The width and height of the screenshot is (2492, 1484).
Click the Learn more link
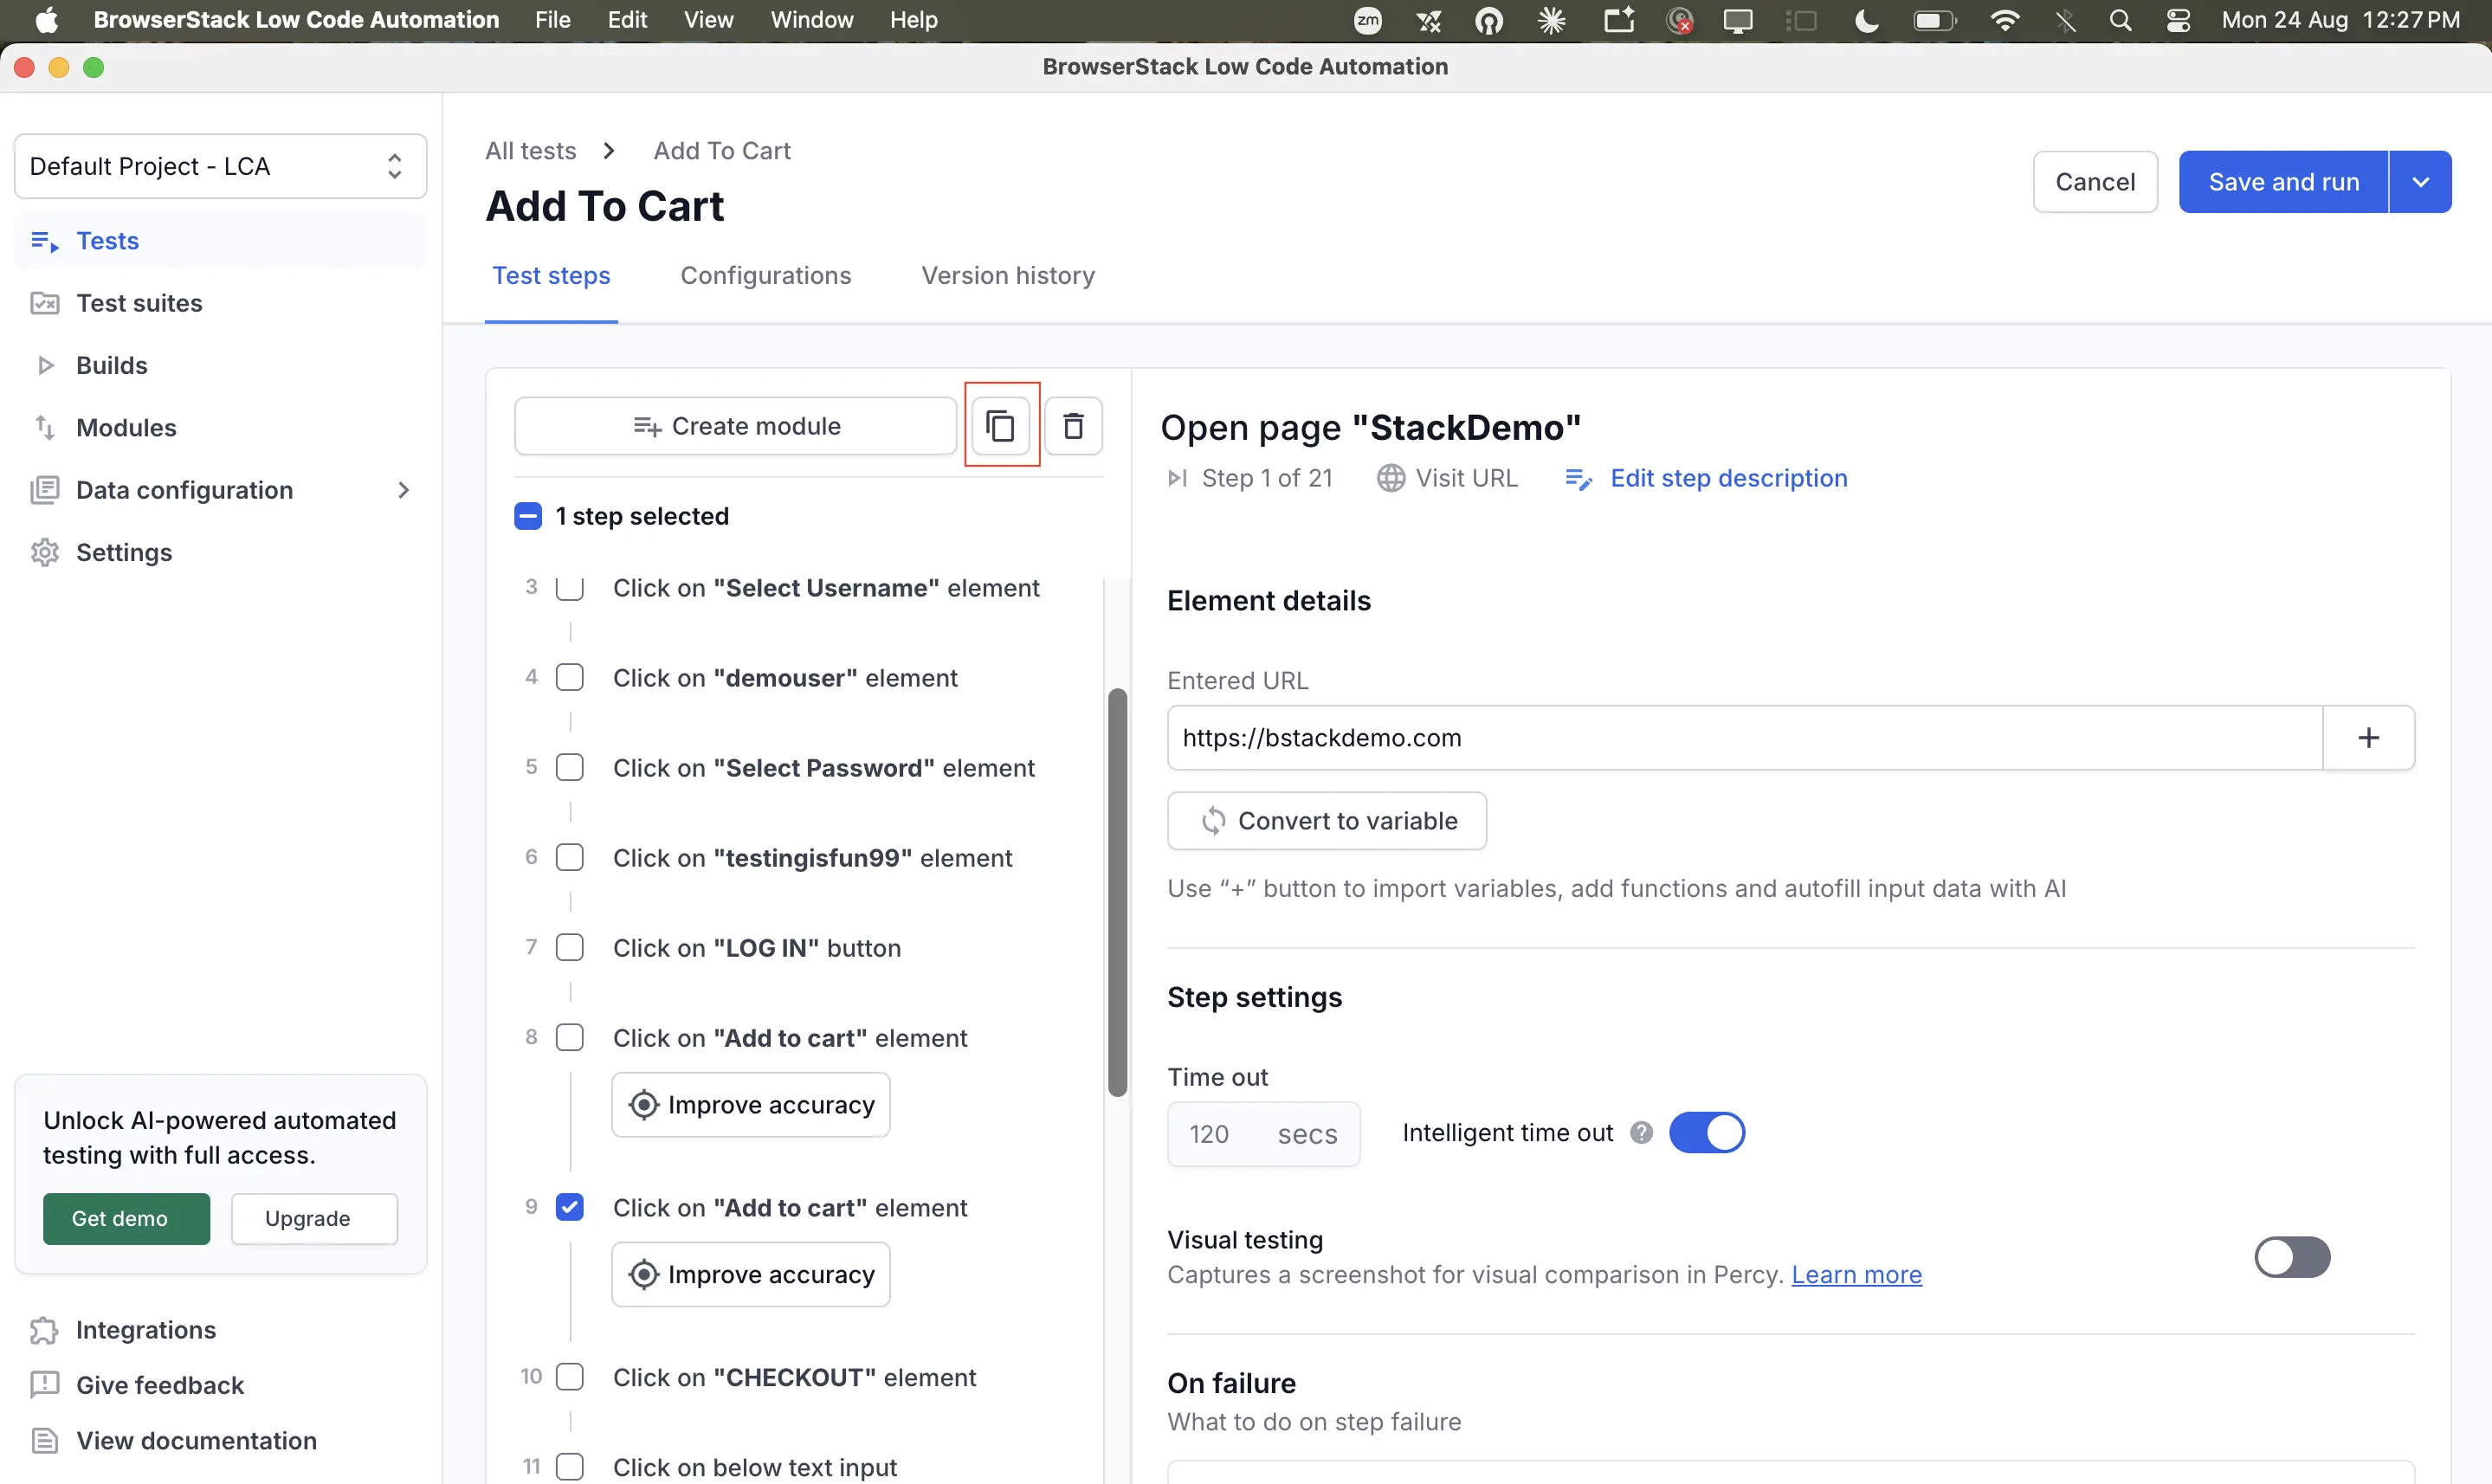(1856, 1275)
